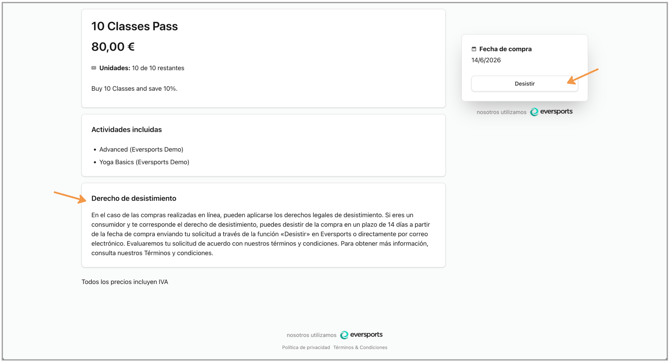The image size is (670, 363).
Task: Click the nosotros utilizamos text in footer
Action: (311, 335)
